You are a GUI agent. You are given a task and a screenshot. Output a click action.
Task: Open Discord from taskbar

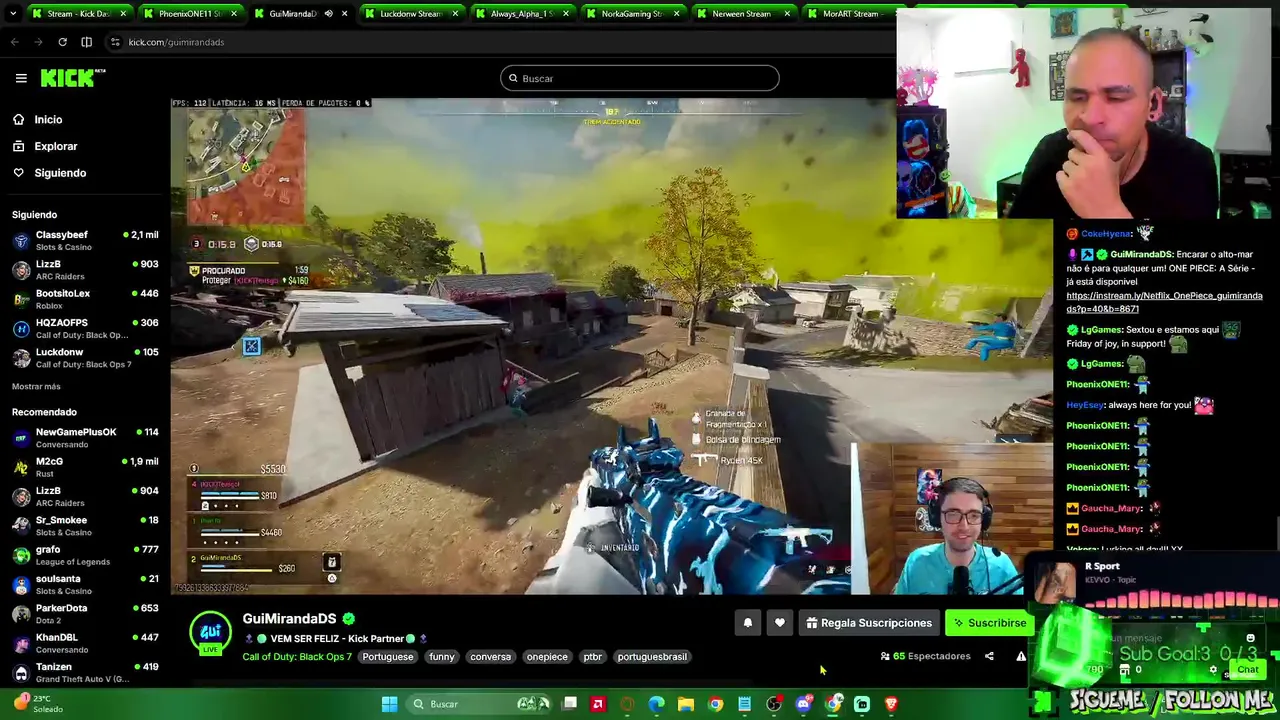(x=803, y=704)
